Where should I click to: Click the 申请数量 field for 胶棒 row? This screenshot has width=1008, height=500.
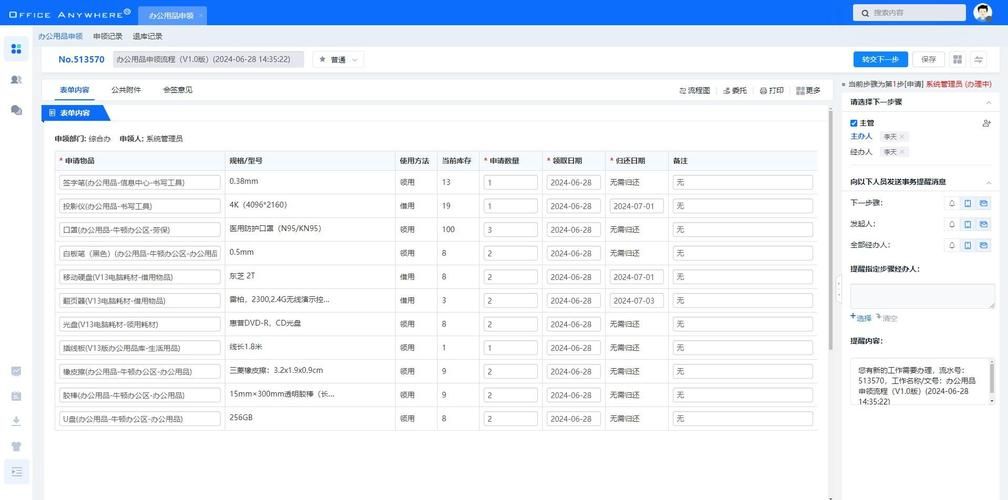tap(510, 395)
